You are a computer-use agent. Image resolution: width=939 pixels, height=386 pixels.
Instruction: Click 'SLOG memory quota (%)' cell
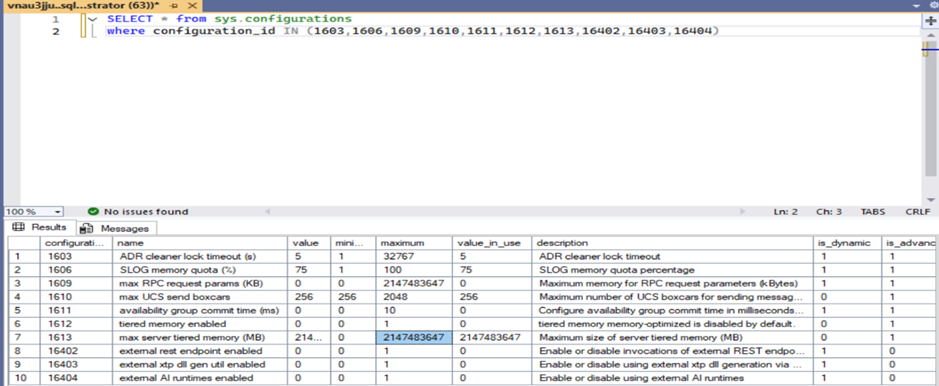coord(200,270)
